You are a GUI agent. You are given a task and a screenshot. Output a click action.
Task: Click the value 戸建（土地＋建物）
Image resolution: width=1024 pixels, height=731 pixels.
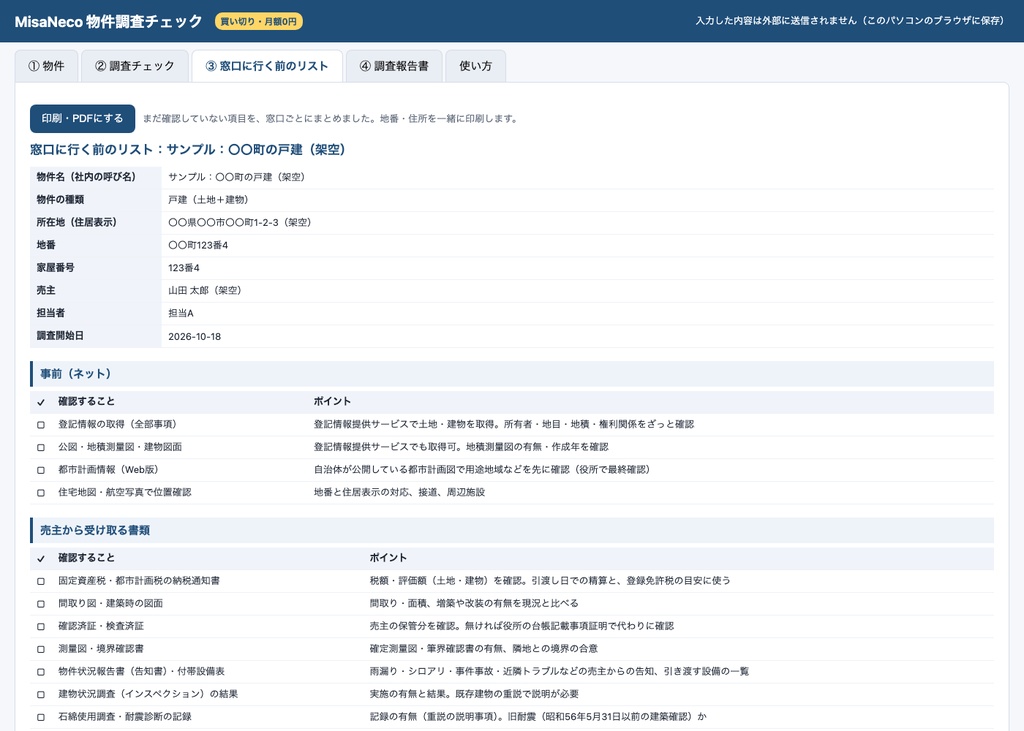208,200
